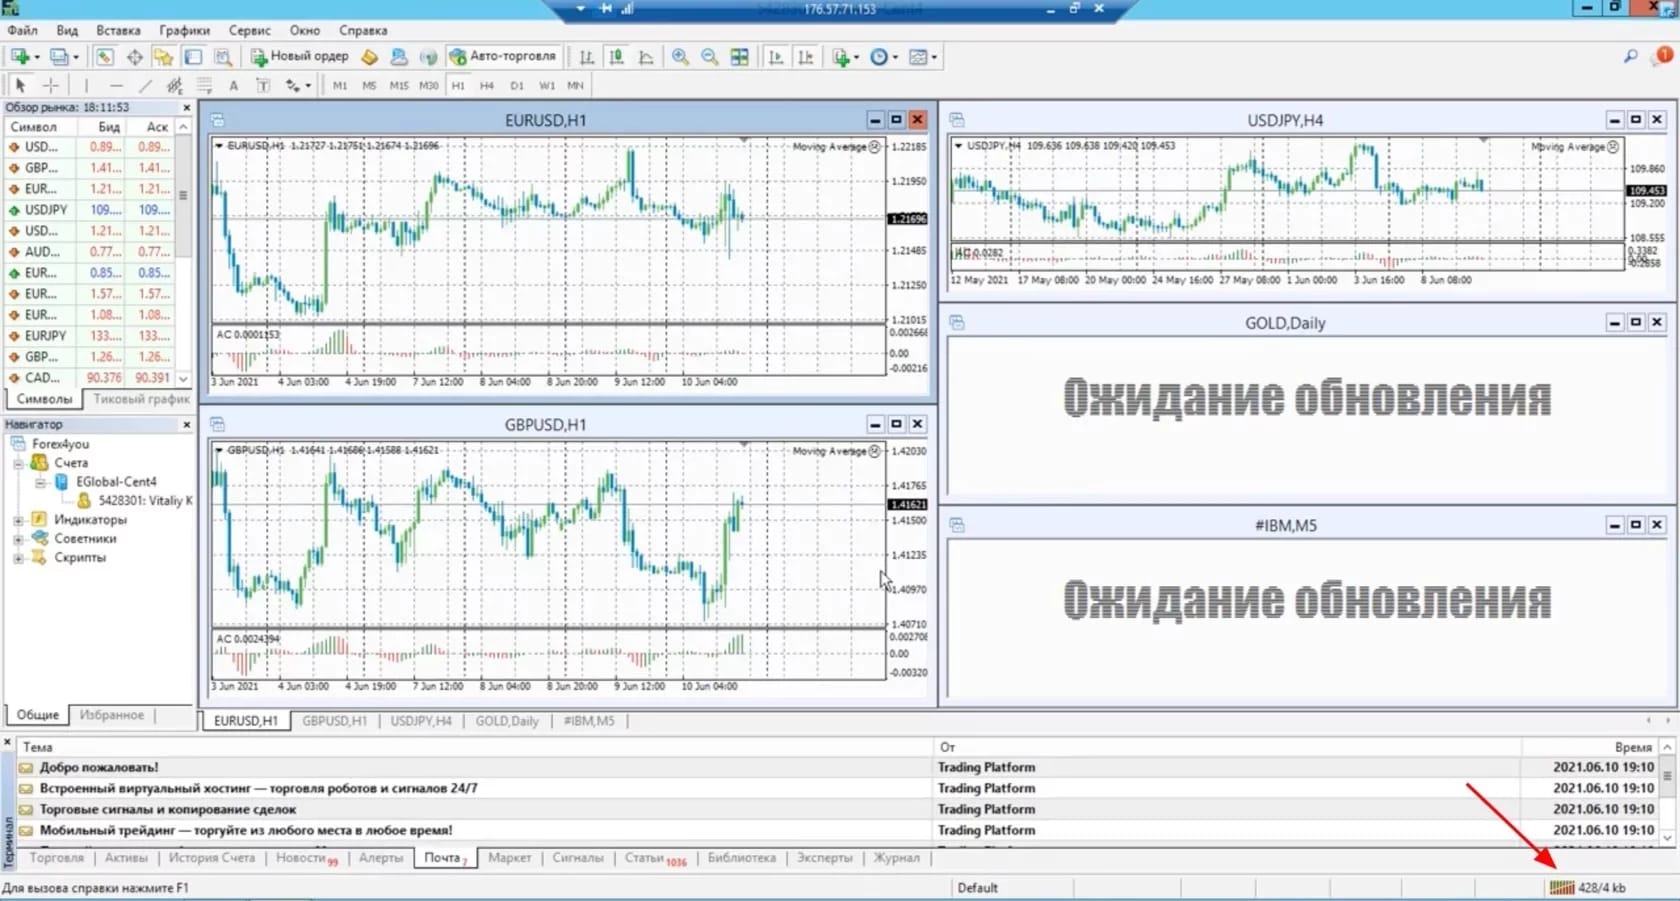
Task: Select the D1 timeframe button
Action: pyautogui.click(x=517, y=86)
